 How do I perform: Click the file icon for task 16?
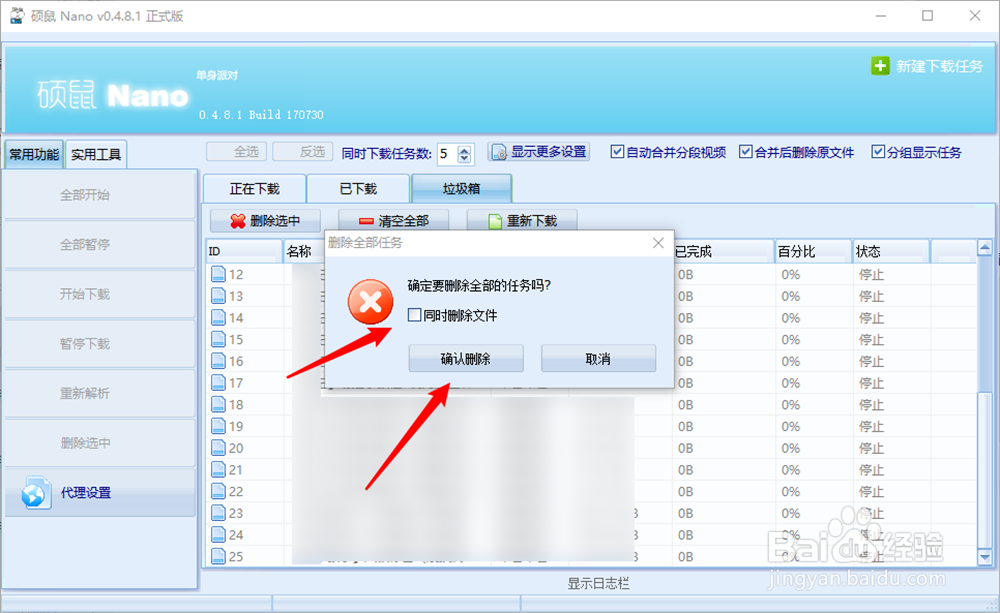point(218,361)
